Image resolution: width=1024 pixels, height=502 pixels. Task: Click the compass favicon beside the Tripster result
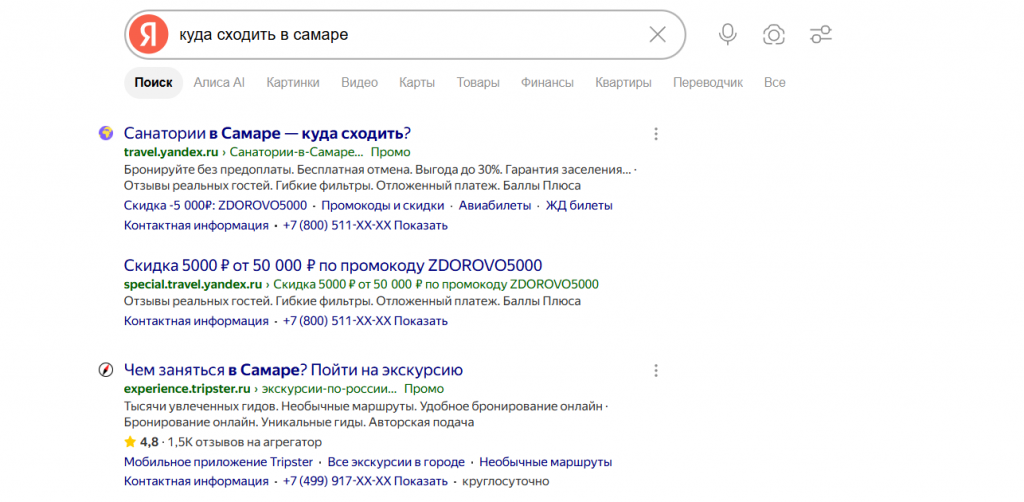[105, 370]
